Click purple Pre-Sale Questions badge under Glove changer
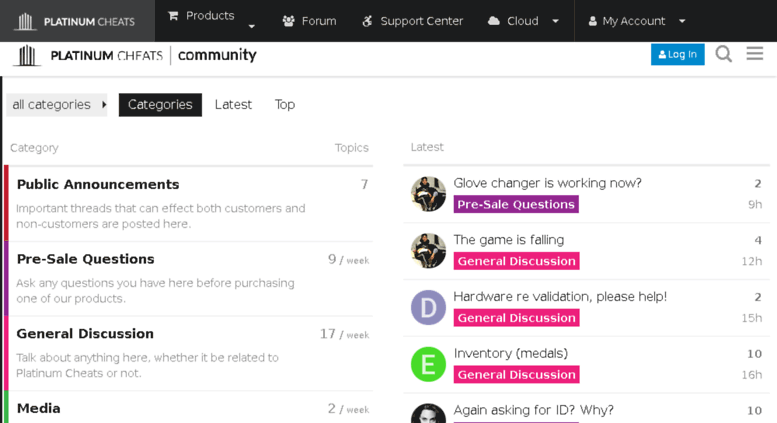This screenshot has height=423, width=777. [x=516, y=205]
